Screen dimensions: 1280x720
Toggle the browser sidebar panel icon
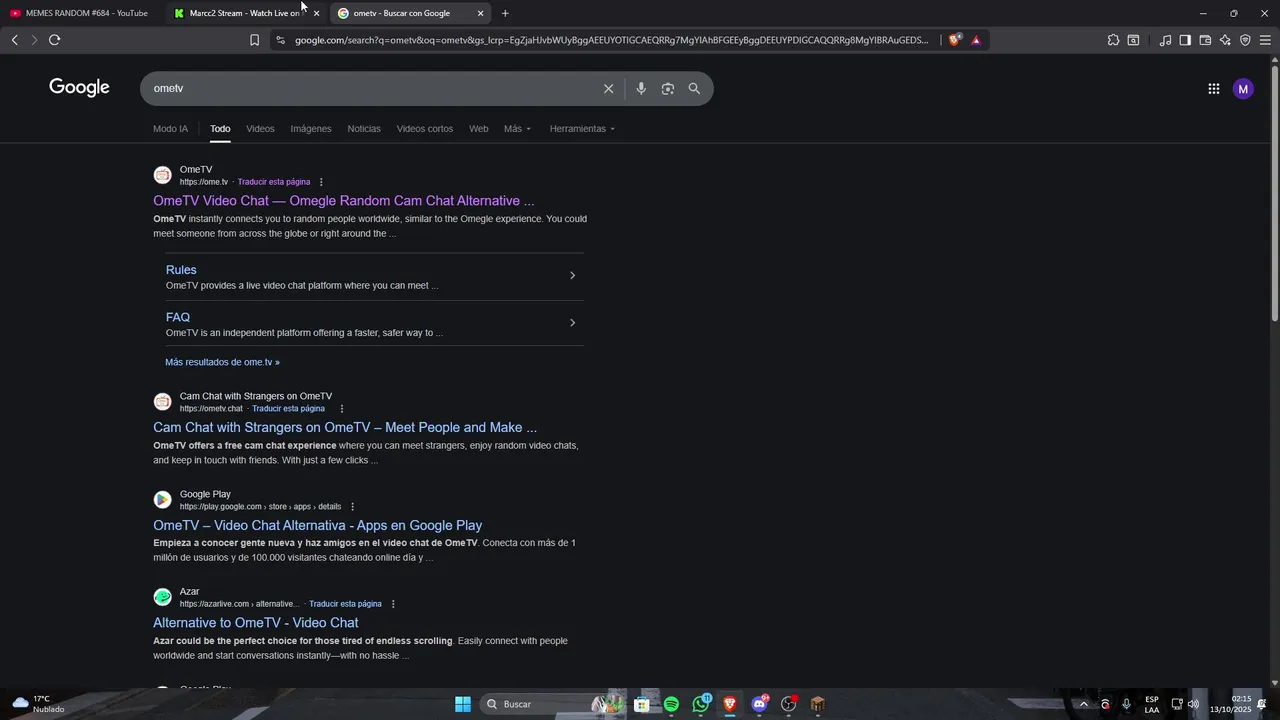[x=1185, y=40]
